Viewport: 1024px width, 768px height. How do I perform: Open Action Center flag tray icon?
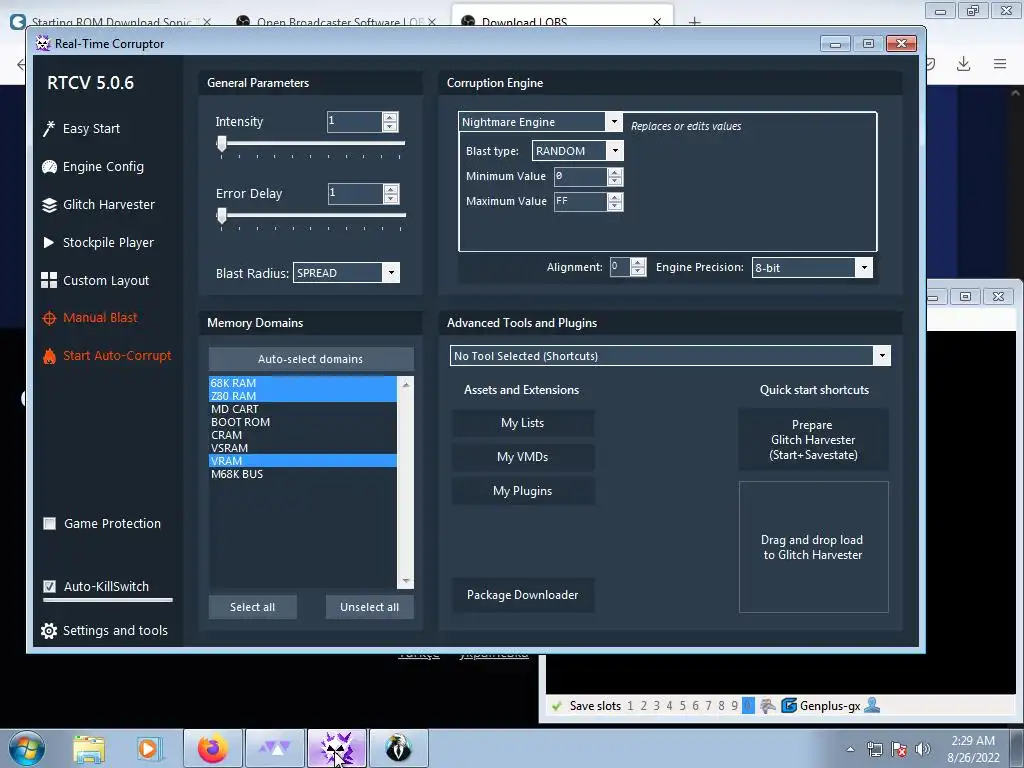point(899,749)
